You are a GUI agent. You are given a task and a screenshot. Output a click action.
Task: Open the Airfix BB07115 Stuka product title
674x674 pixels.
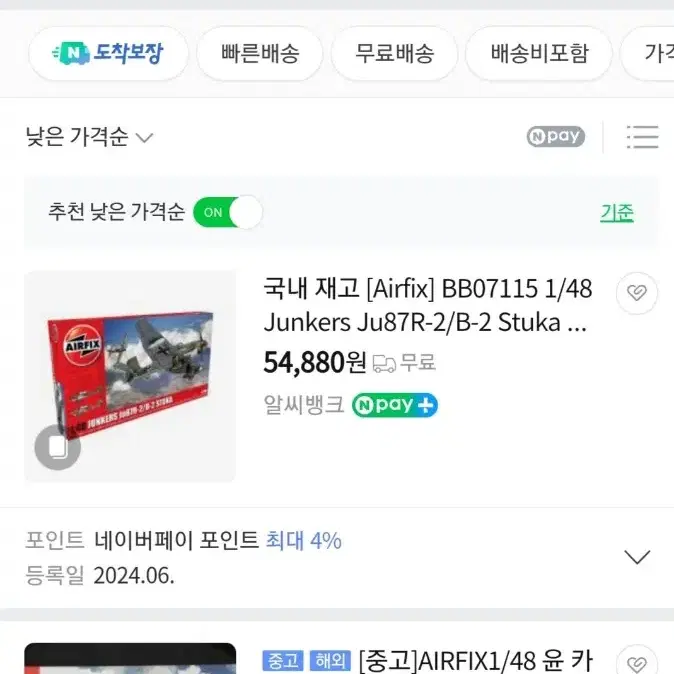[x=428, y=305]
